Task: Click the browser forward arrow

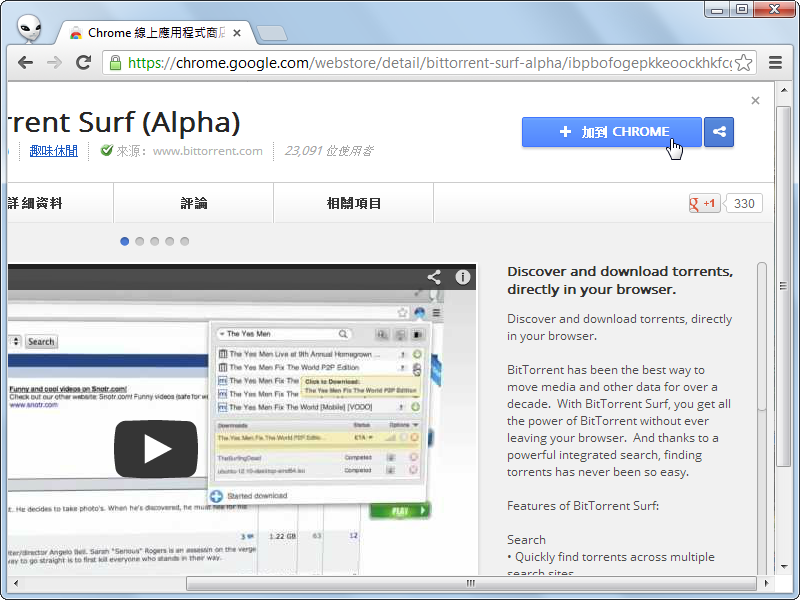Action: (x=54, y=63)
